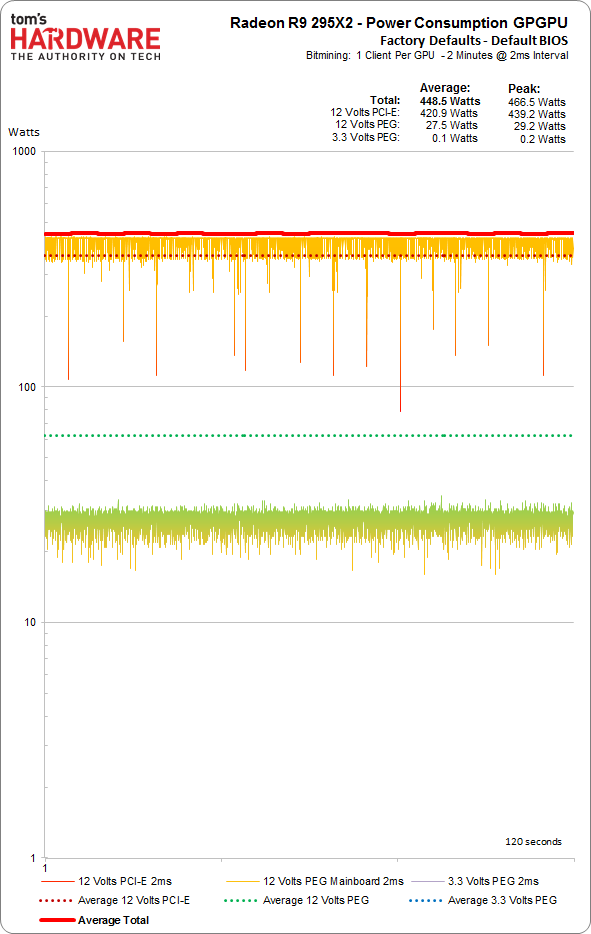
Task: Click the 'Average 12 Volts PEG' legend entry
Action: pyautogui.click(x=297, y=900)
